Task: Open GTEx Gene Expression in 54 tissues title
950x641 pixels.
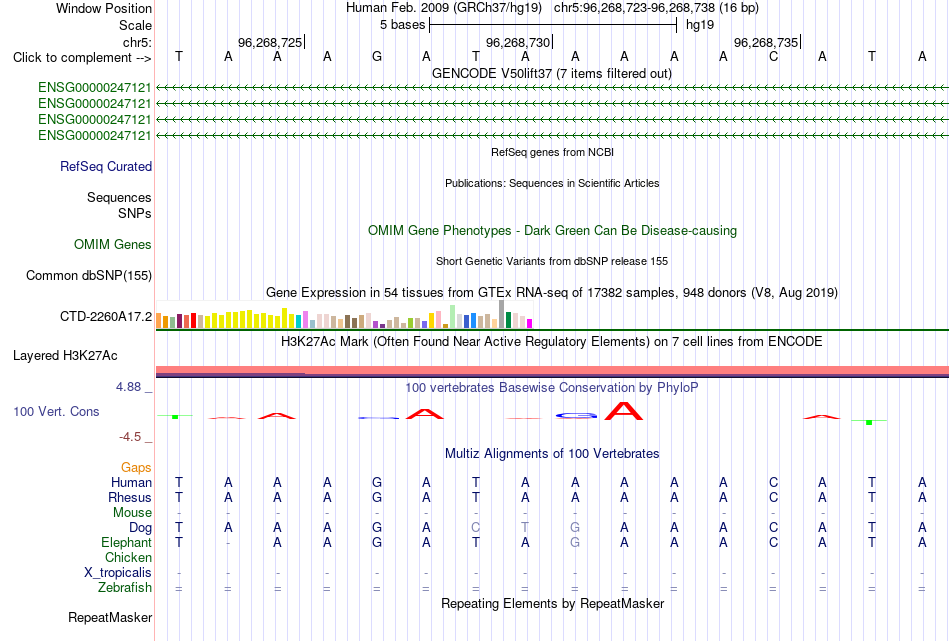Action: click(x=552, y=293)
